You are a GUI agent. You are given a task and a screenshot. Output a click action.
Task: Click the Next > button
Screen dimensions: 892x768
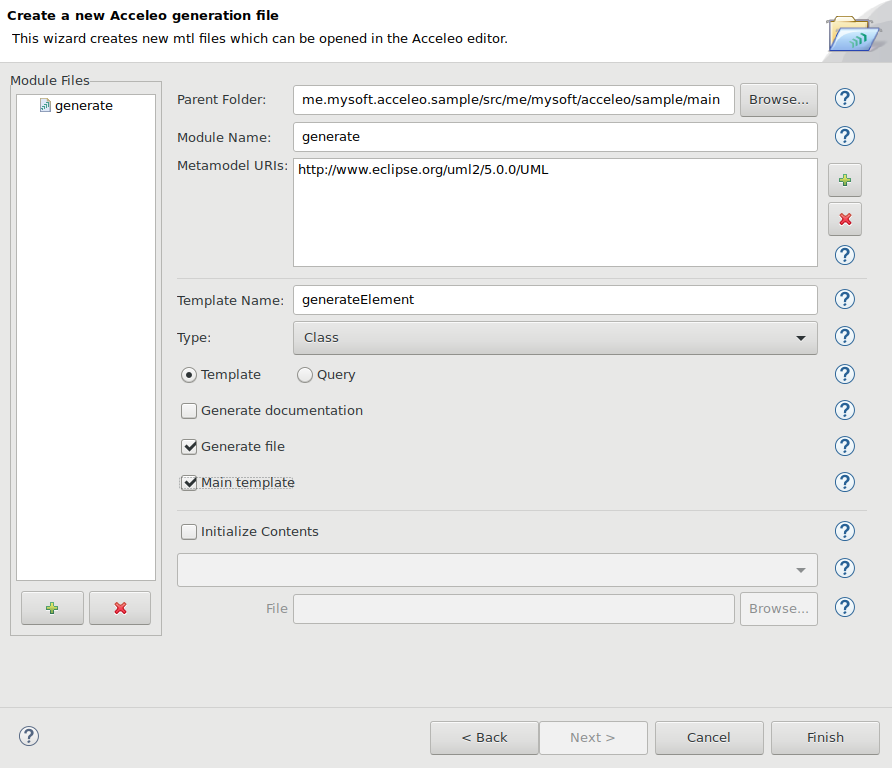pos(593,738)
